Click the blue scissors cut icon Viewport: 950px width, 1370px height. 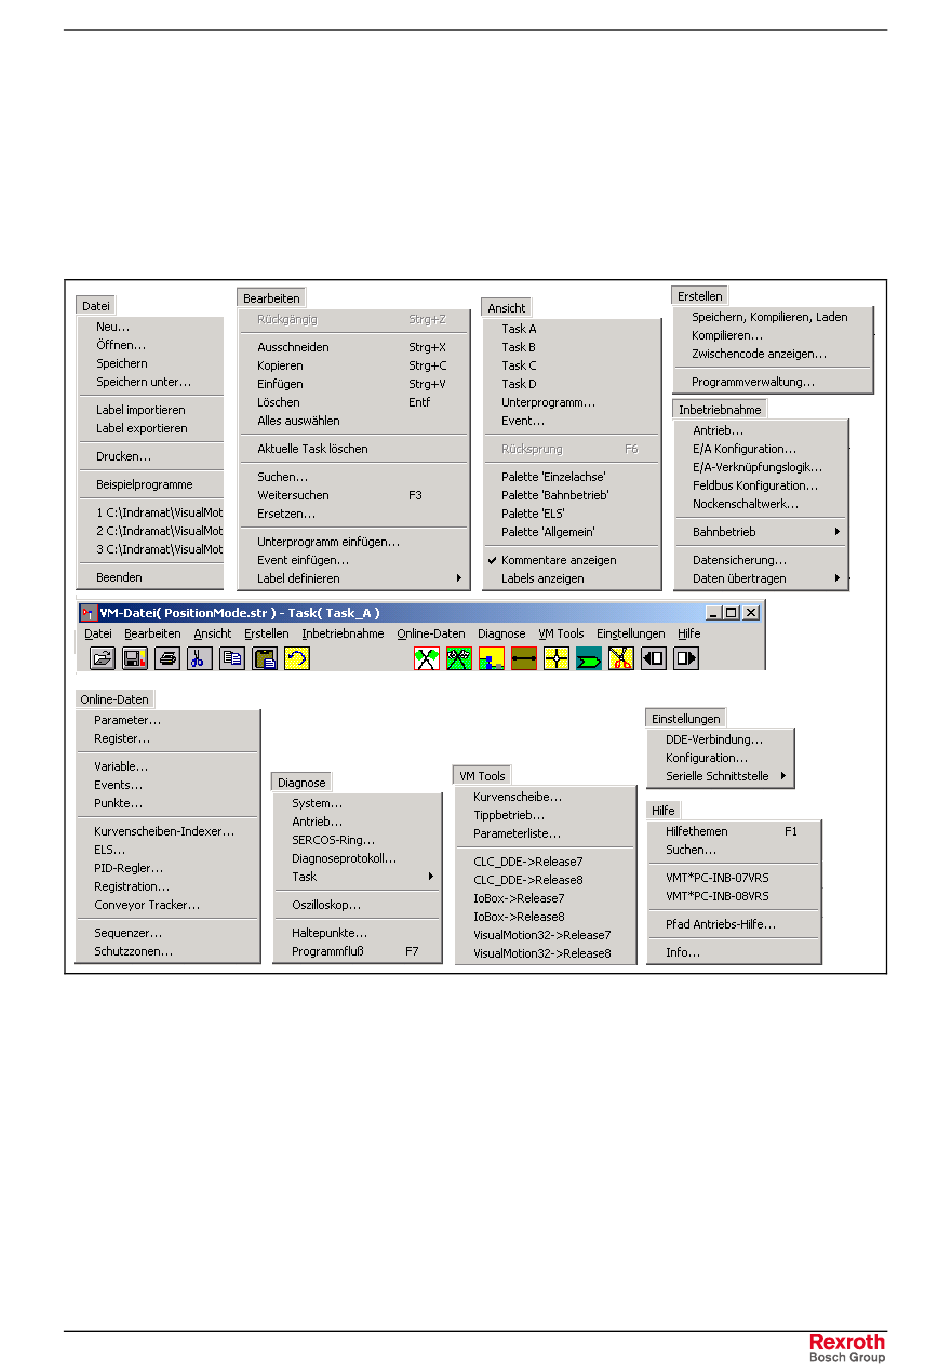199,658
